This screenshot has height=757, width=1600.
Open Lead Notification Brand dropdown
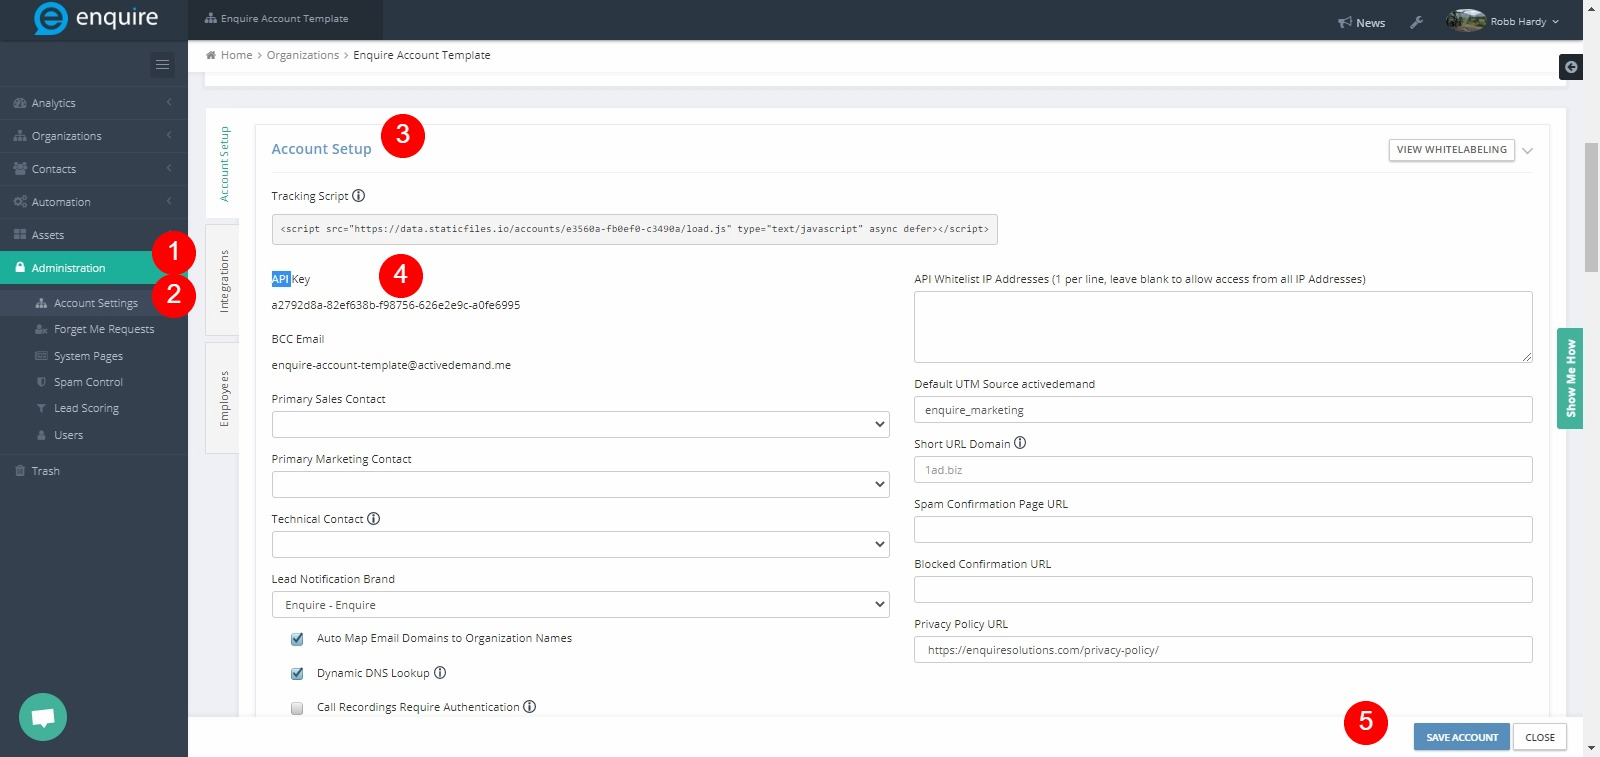click(x=581, y=604)
